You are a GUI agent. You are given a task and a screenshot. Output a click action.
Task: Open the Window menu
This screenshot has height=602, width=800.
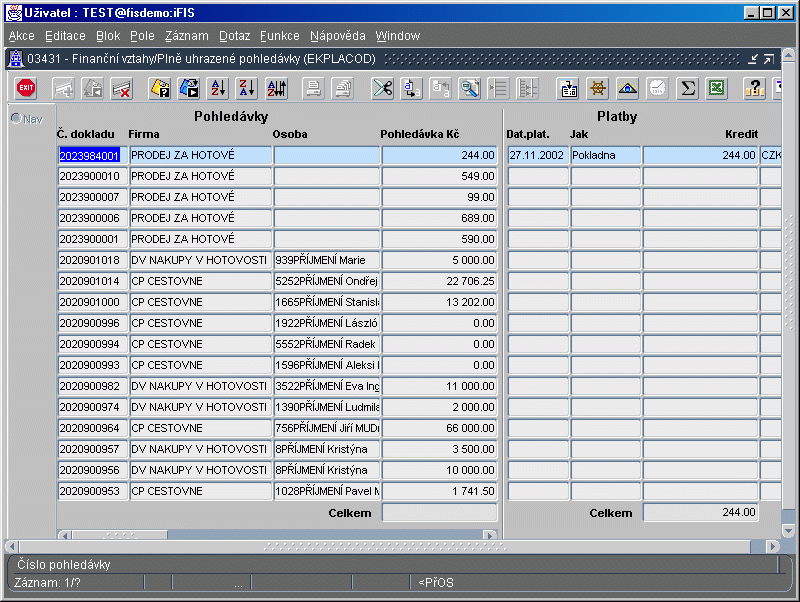click(x=398, y=36)
